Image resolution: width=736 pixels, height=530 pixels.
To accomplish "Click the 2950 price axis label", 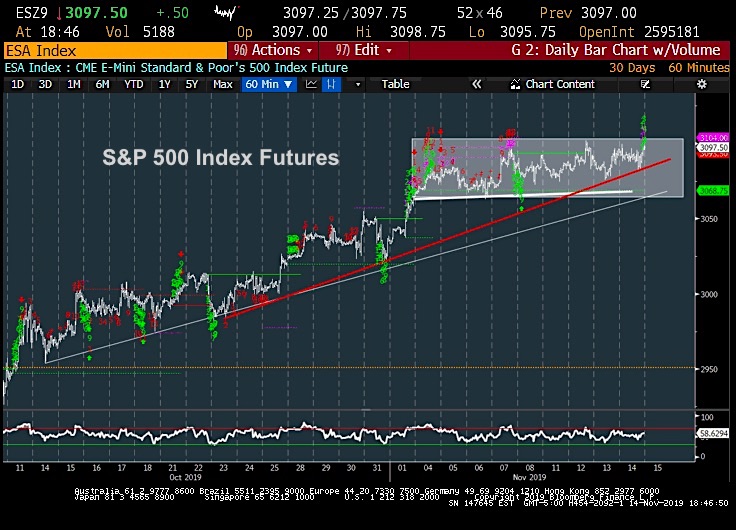I will pos(709,369).
